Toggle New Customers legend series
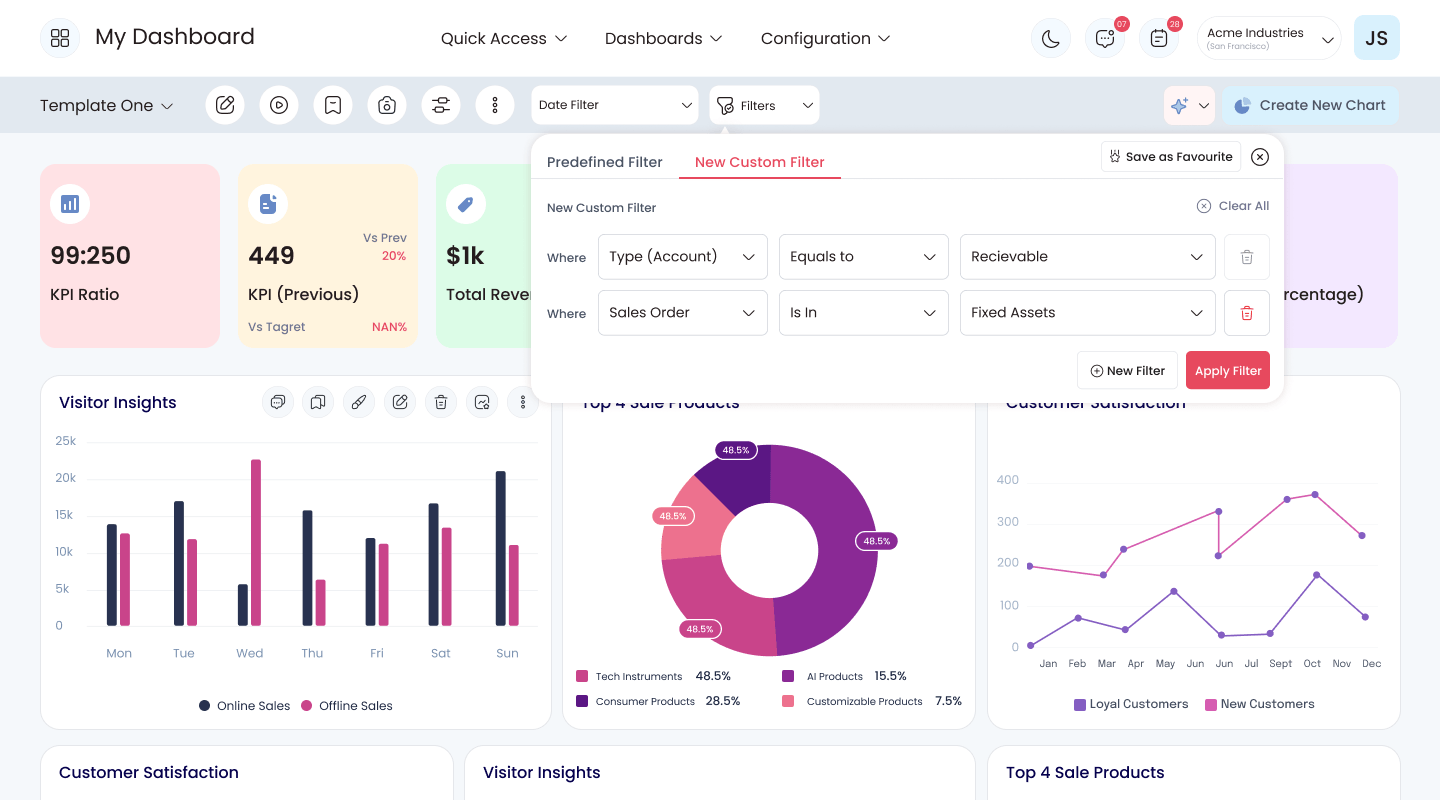Screen dimensions: 1440x800 coord(1260,704)
